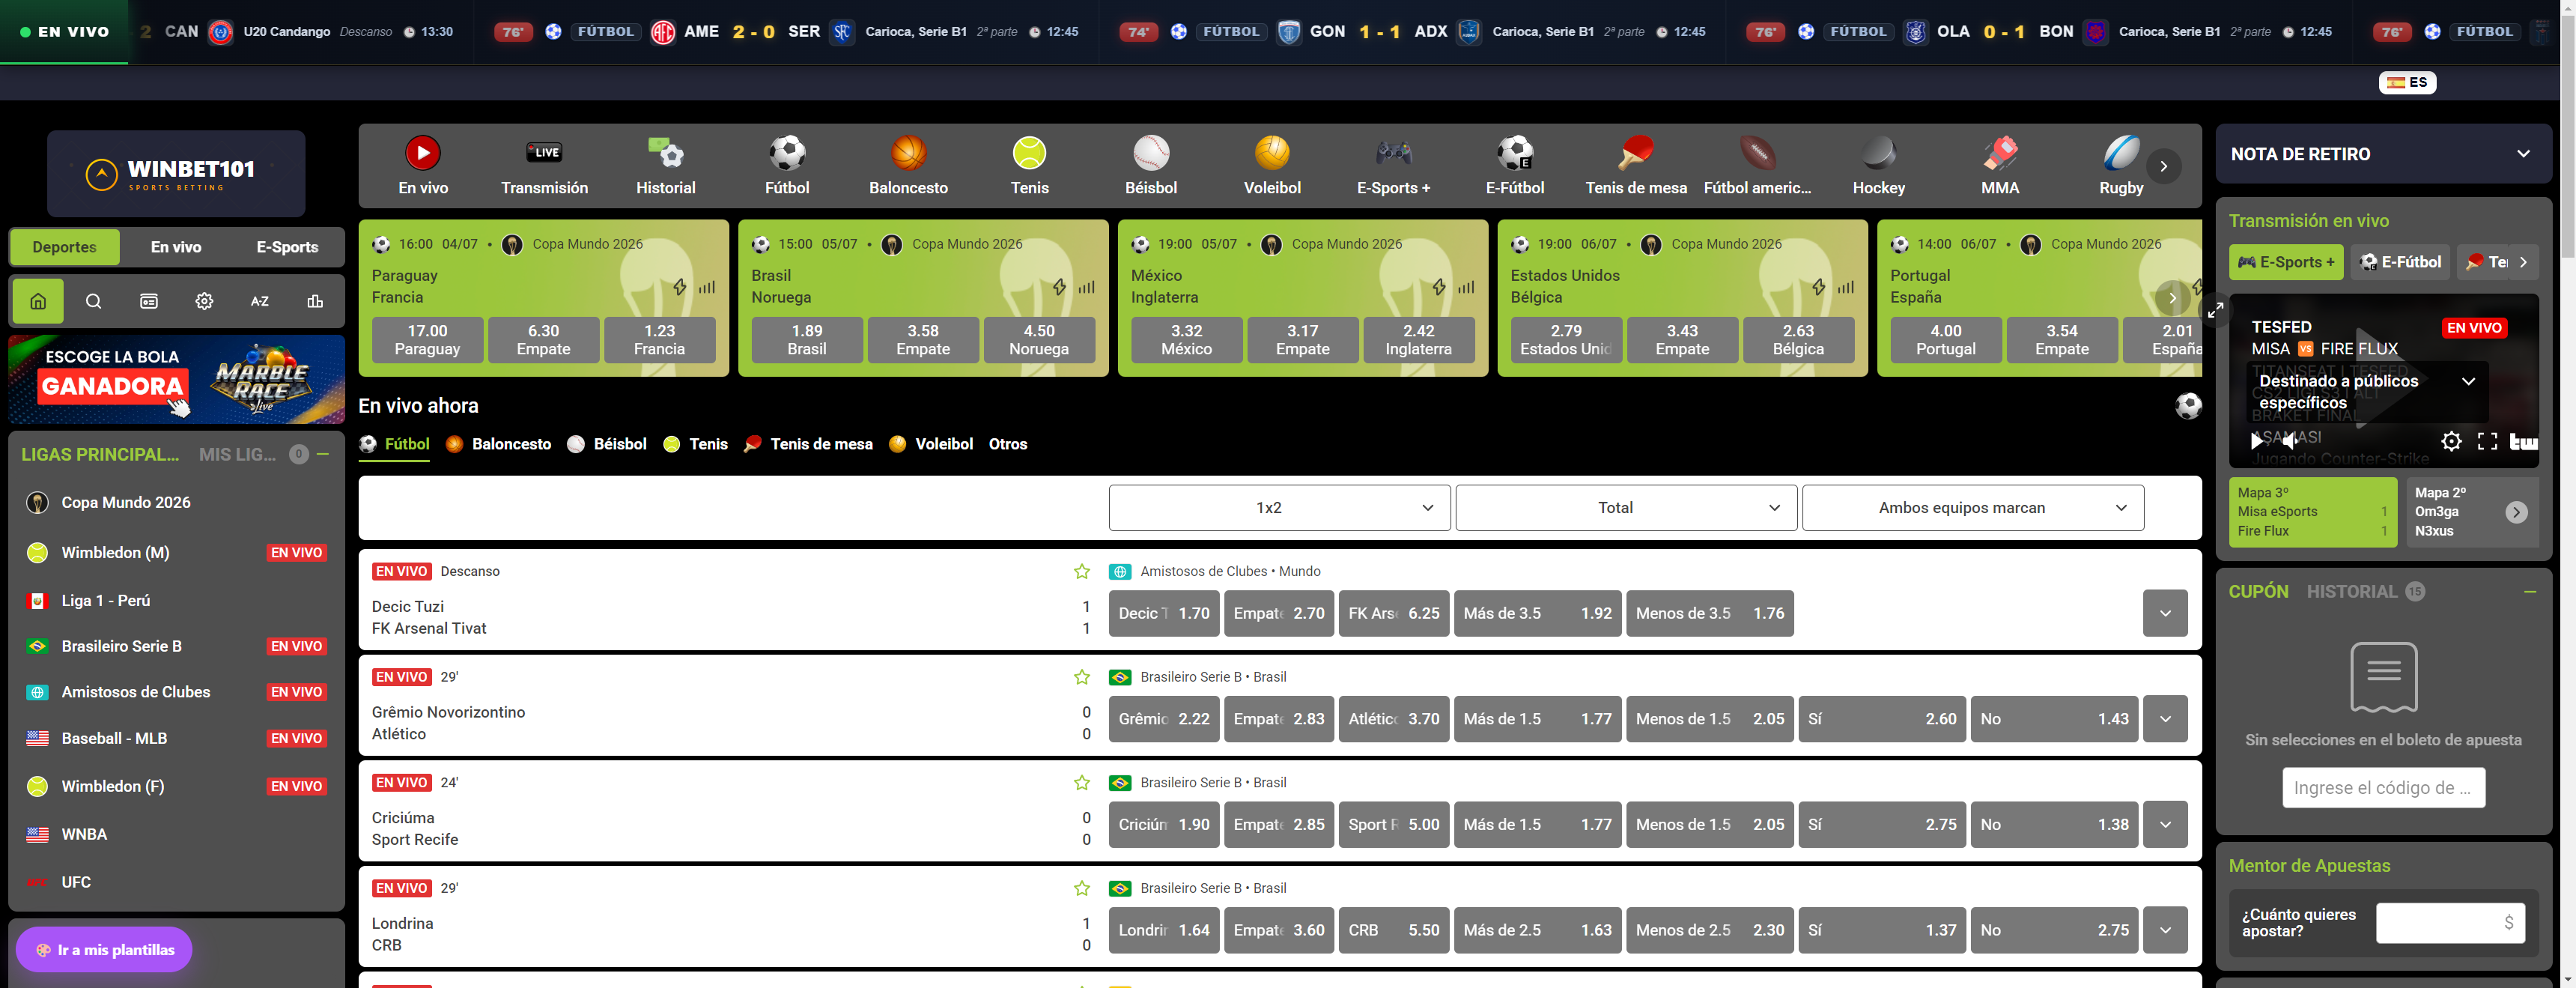Viewport: 2576px width, 988px height.
Task: Collapse the Cupón panel
Action: (x=2530, y=592)
